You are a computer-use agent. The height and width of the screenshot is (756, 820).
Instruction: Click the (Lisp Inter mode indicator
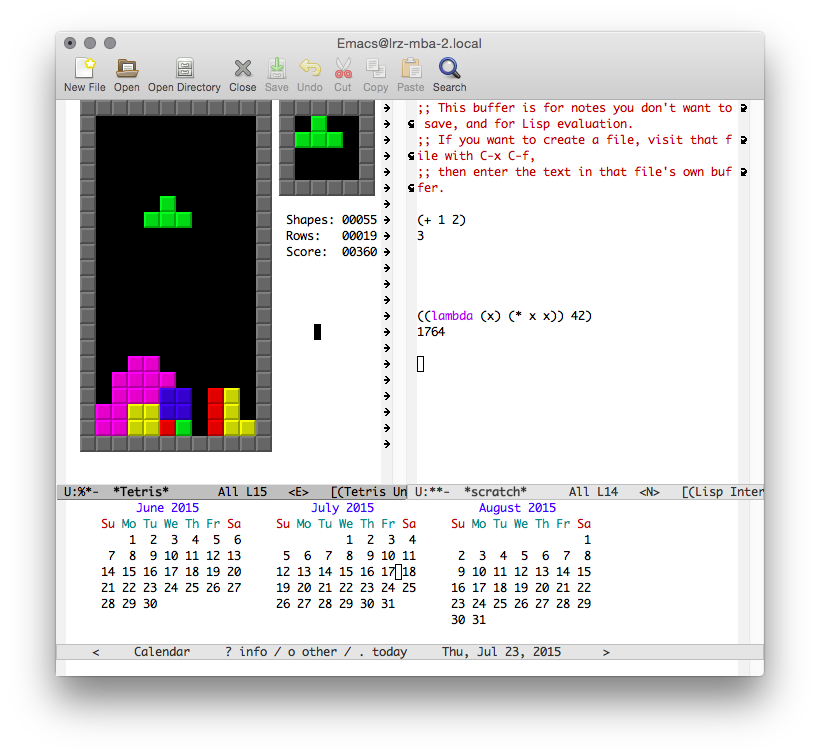point(722,492)
